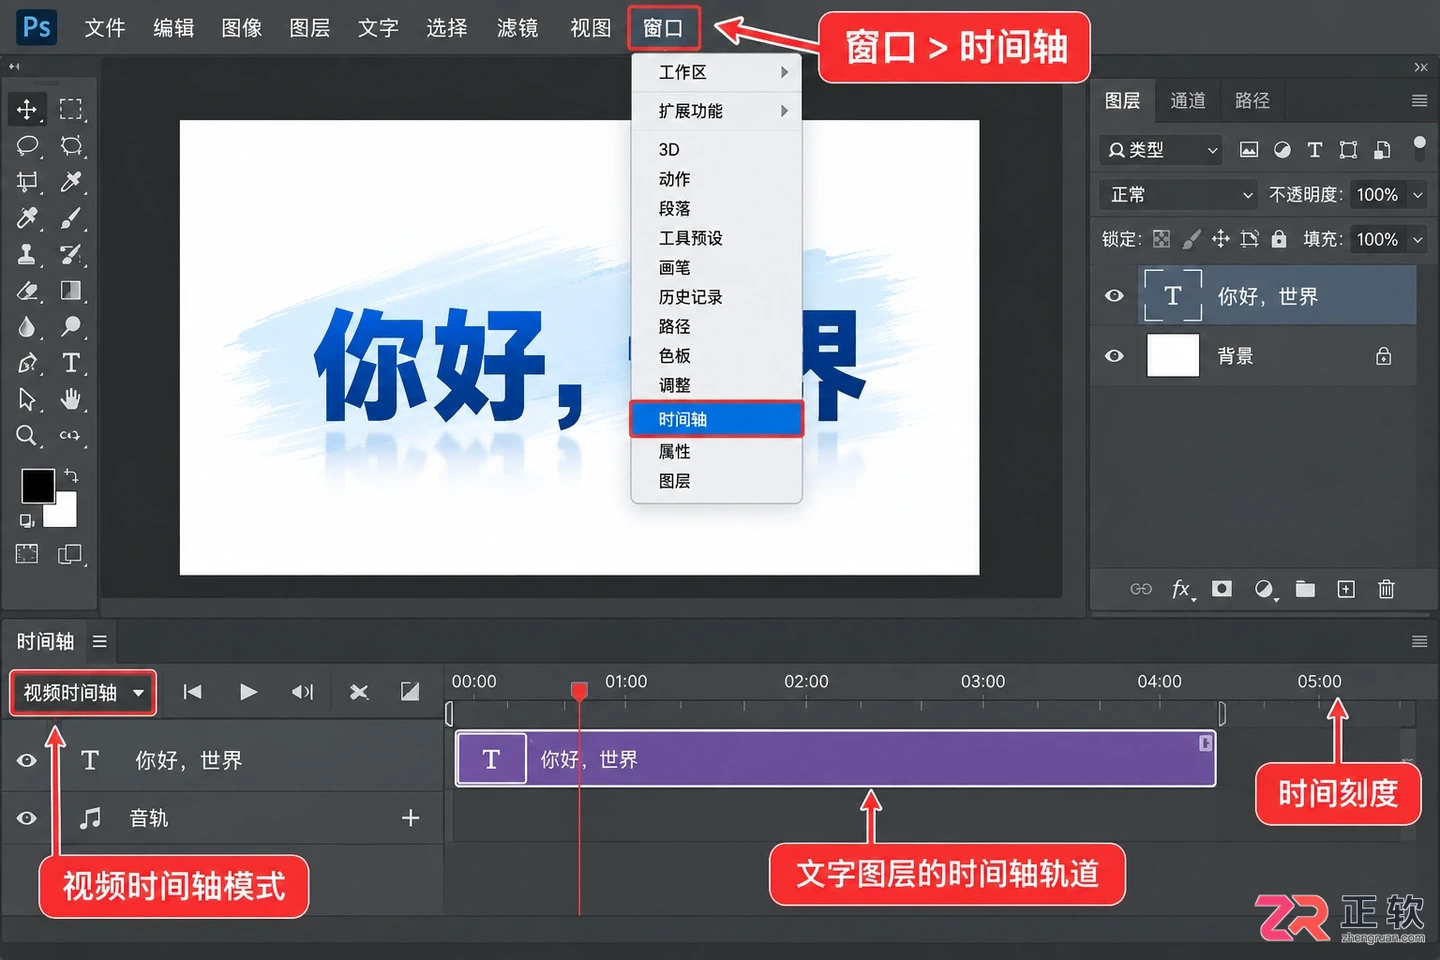Toggle visibility of 音轨 audio track
The width and height of the screenshot is (1440, 960).
(x=27, y=818)
